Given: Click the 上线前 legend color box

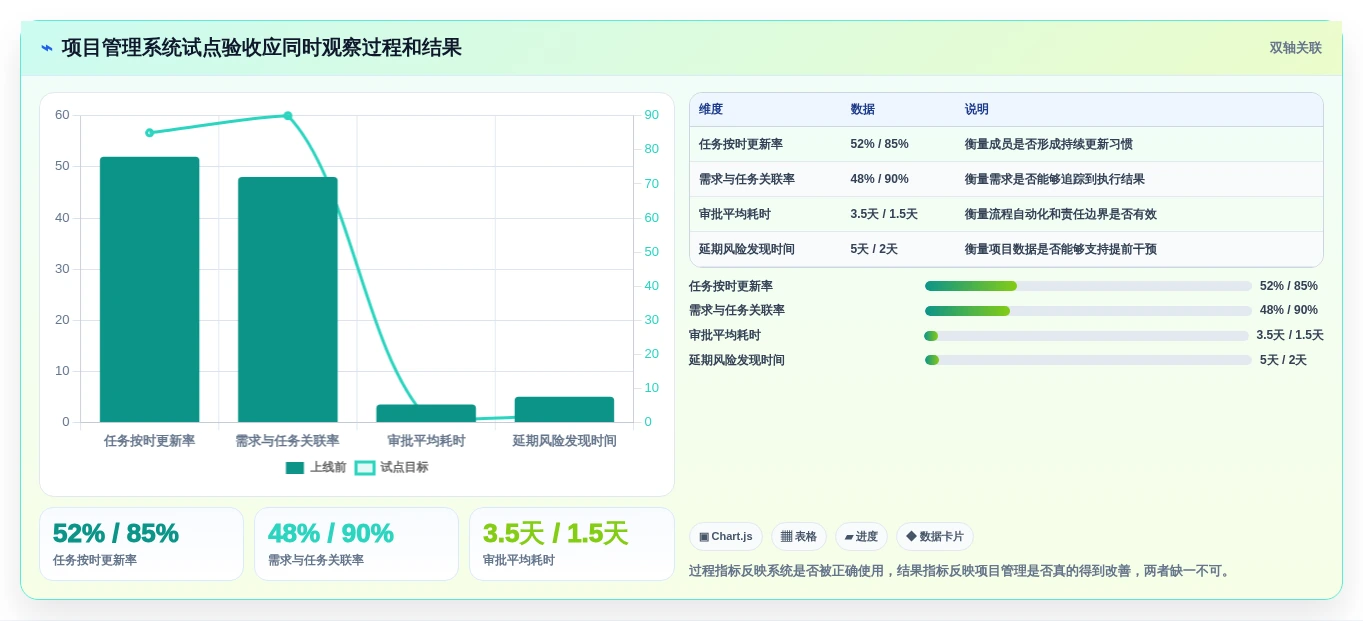Looking at the screenshot, I should (x=294, y=467).
